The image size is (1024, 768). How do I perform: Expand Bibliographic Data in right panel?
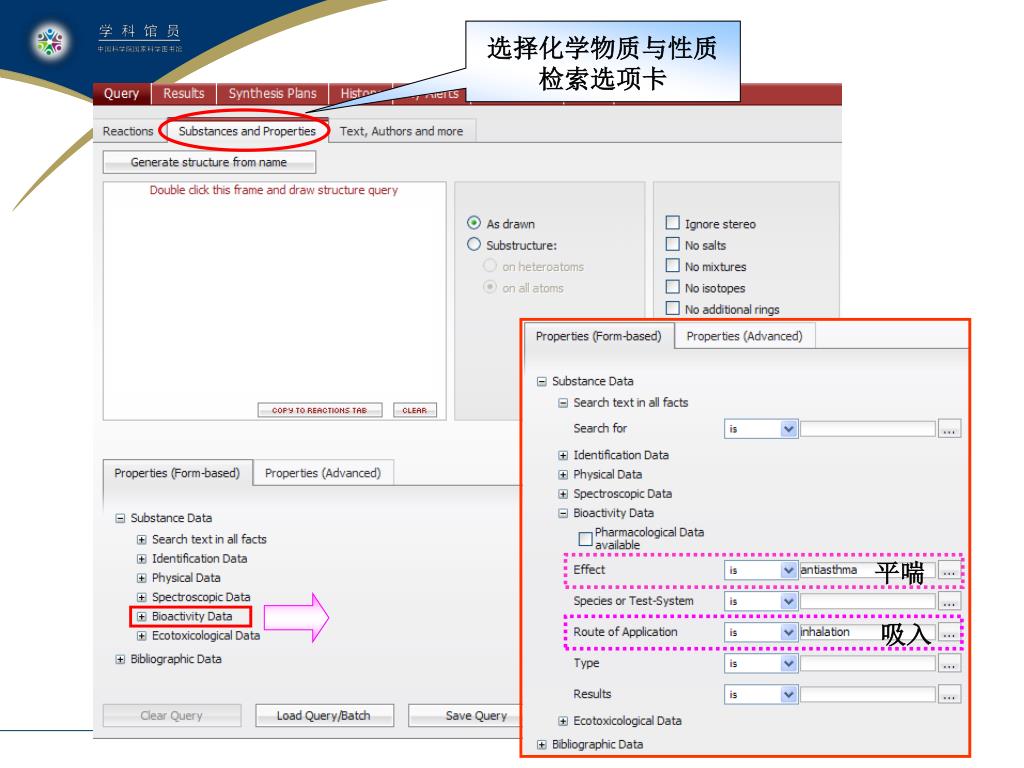tap(541, 744)
